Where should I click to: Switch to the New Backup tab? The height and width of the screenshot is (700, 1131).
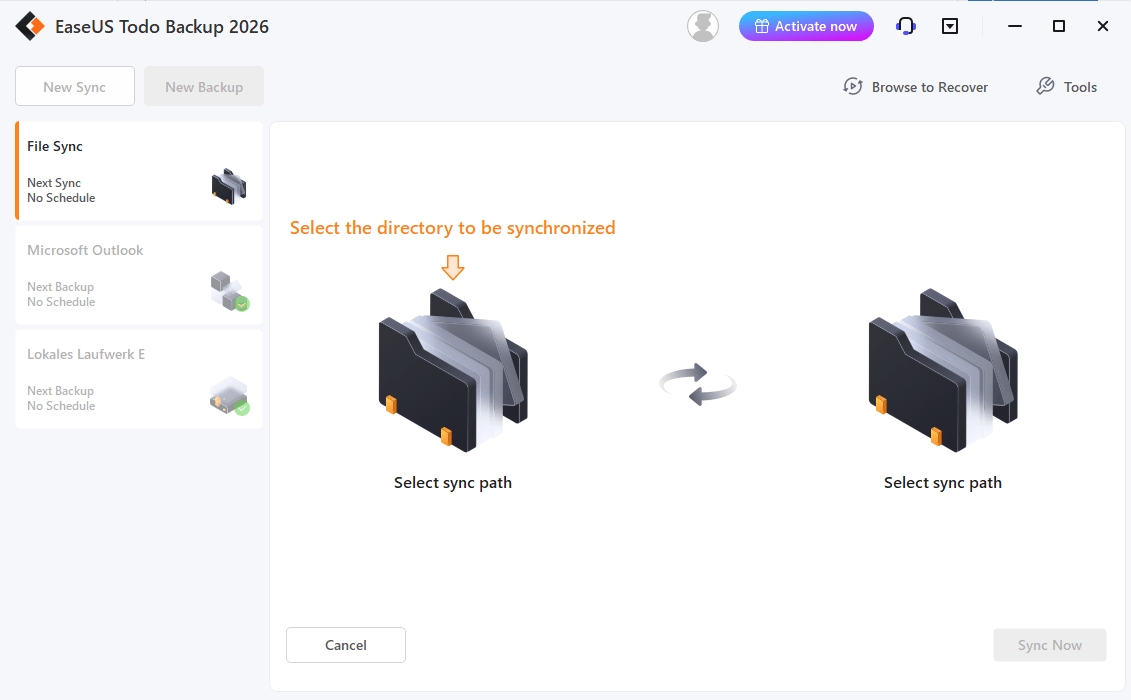pos(203,86)
